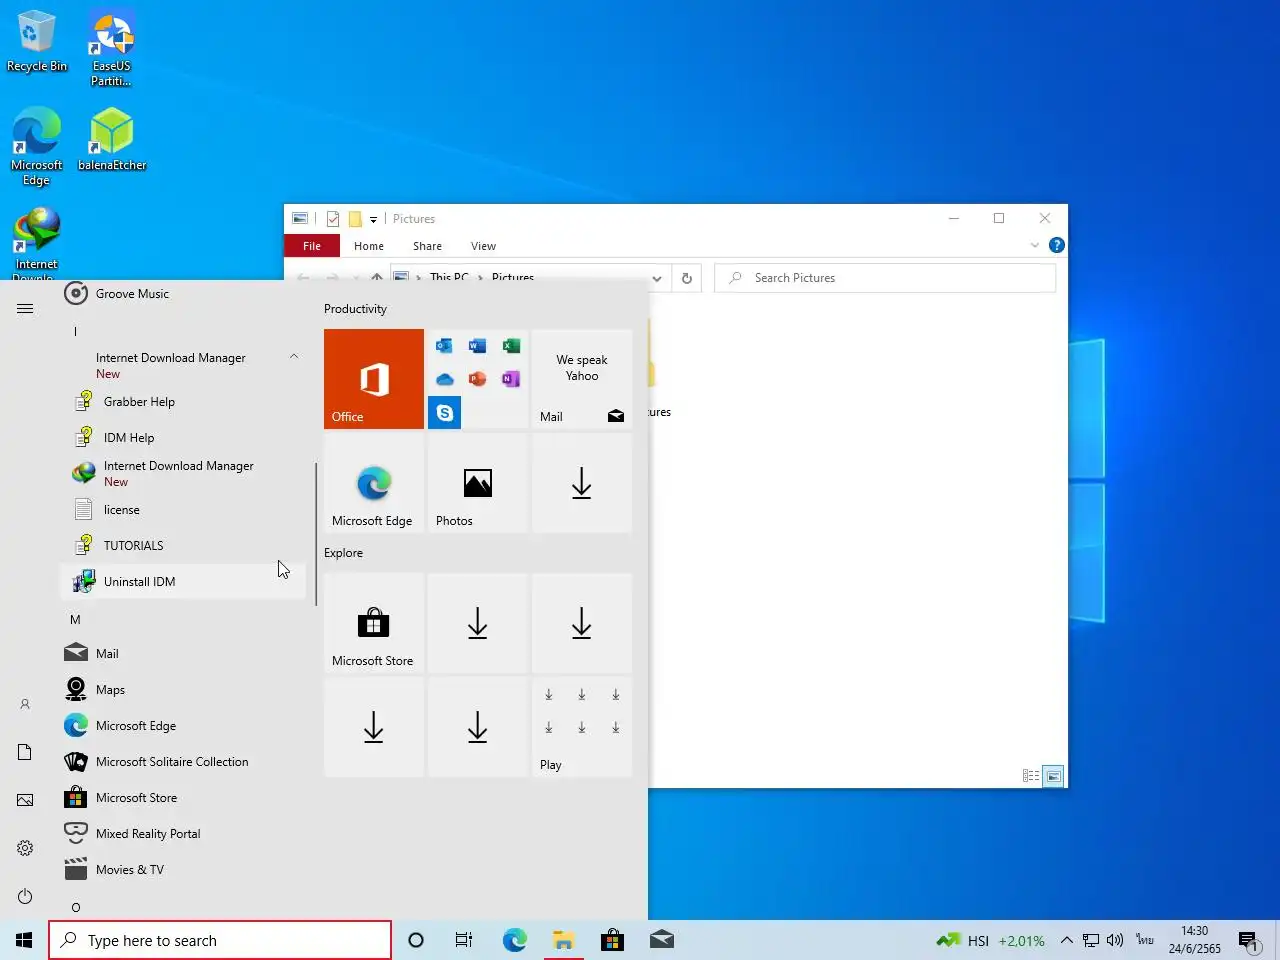Viewport: 1280px width, 960px height.
Task: Expand the Start menu hamburger button
Action: pyautogui.click(x=25, y=308)
